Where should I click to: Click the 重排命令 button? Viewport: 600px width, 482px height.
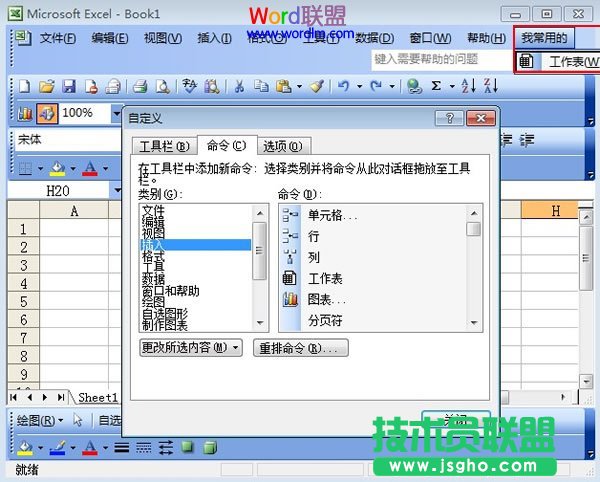click(x=301, y=348)
